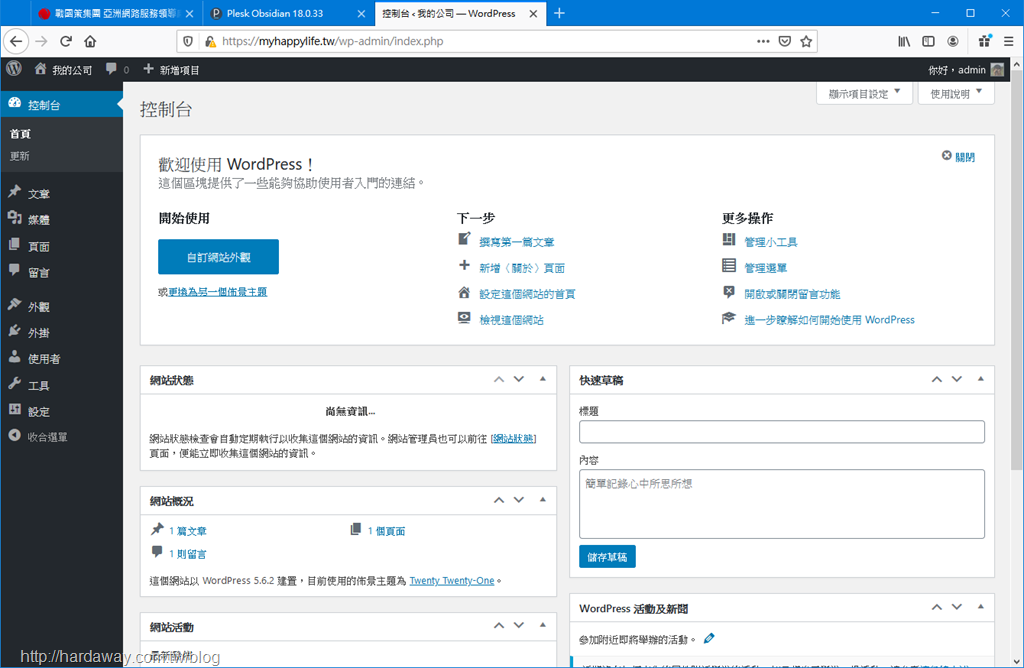Image resolution: width=1024 pixels, height=668 pixels.
Task: Click the WordPress logo in admin bar
Action: coord(14,69)
